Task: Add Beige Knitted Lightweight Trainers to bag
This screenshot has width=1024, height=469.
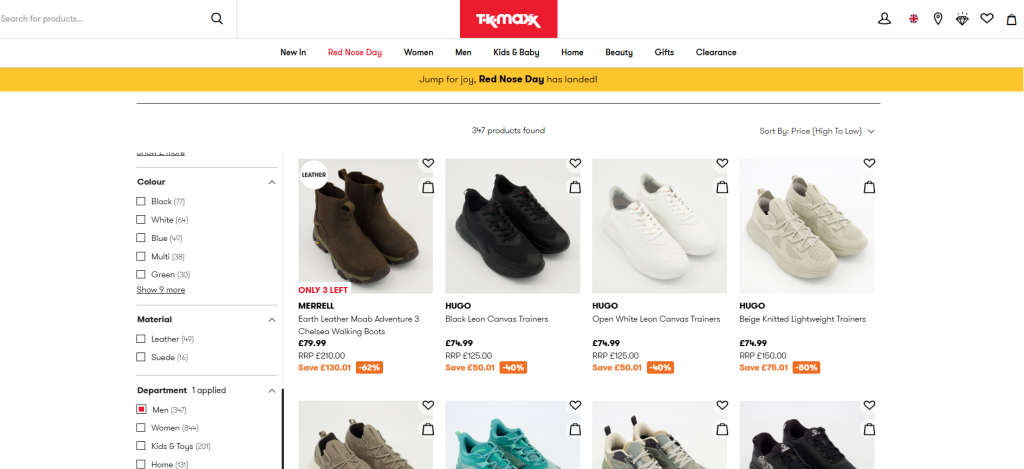Action: 869,186
